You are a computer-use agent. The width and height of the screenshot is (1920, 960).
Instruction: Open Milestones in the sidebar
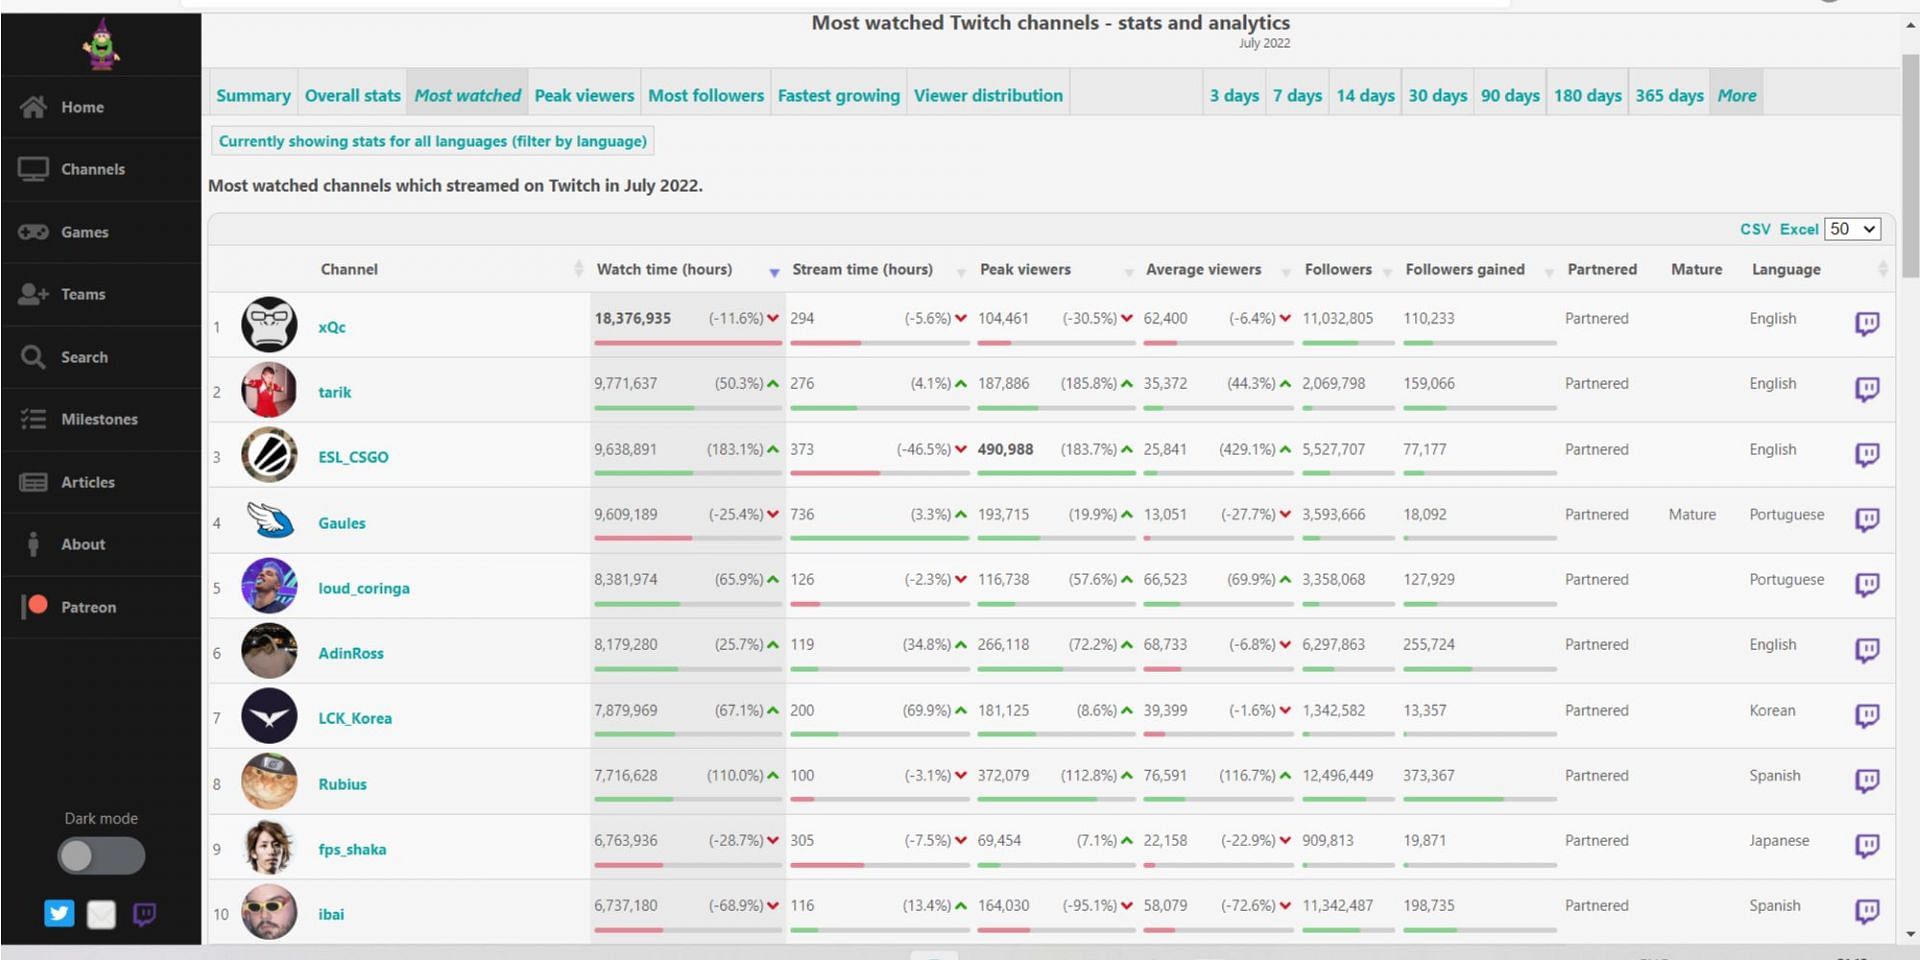click(x=100, y=419)
